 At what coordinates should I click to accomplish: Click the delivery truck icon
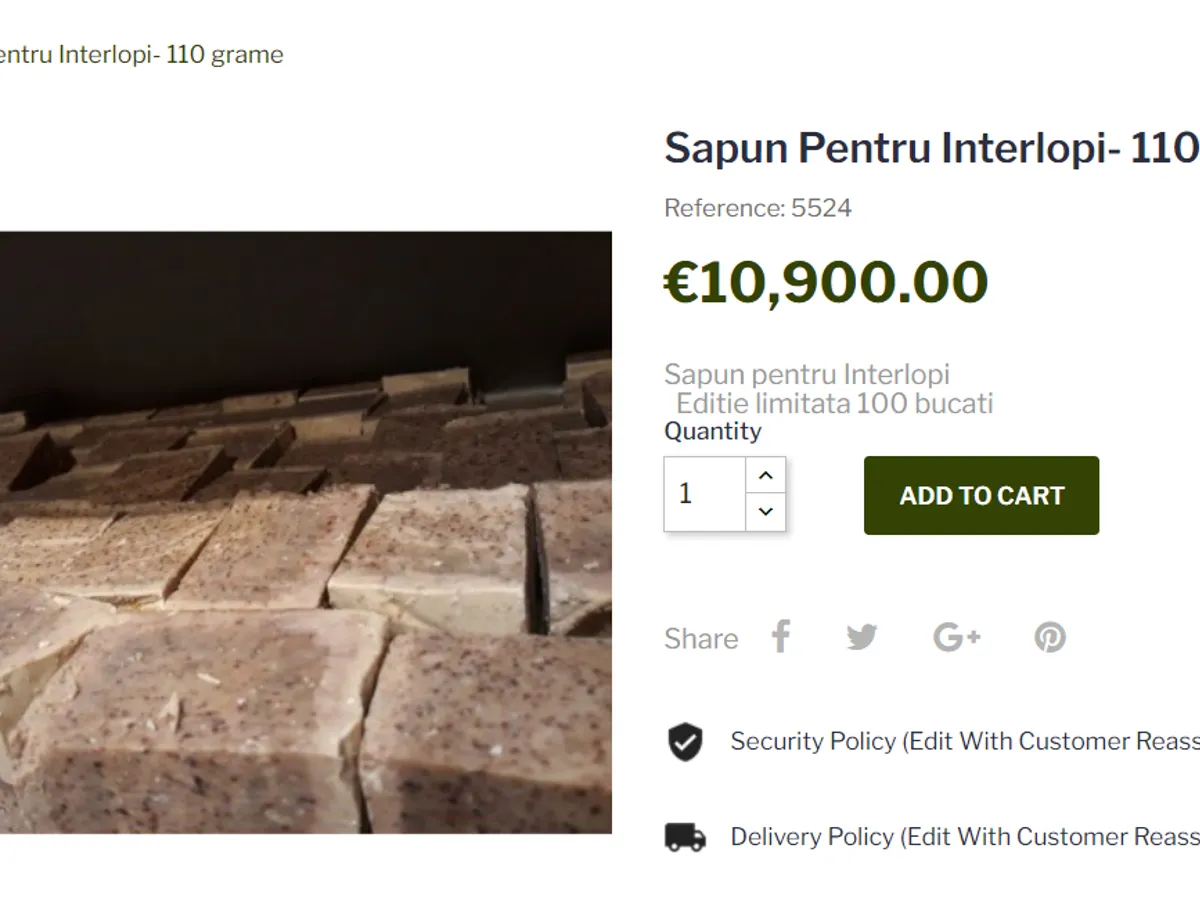(x=685, y=837)
